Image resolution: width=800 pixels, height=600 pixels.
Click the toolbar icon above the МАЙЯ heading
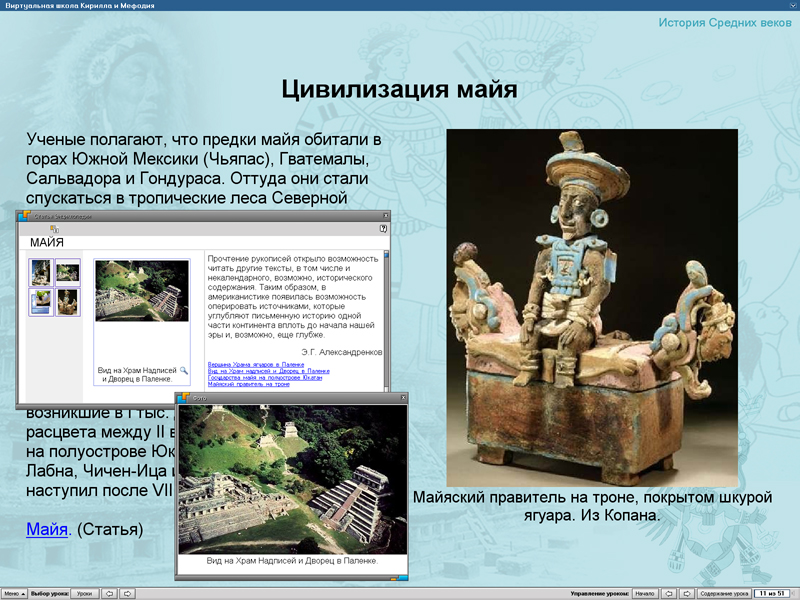54,229
